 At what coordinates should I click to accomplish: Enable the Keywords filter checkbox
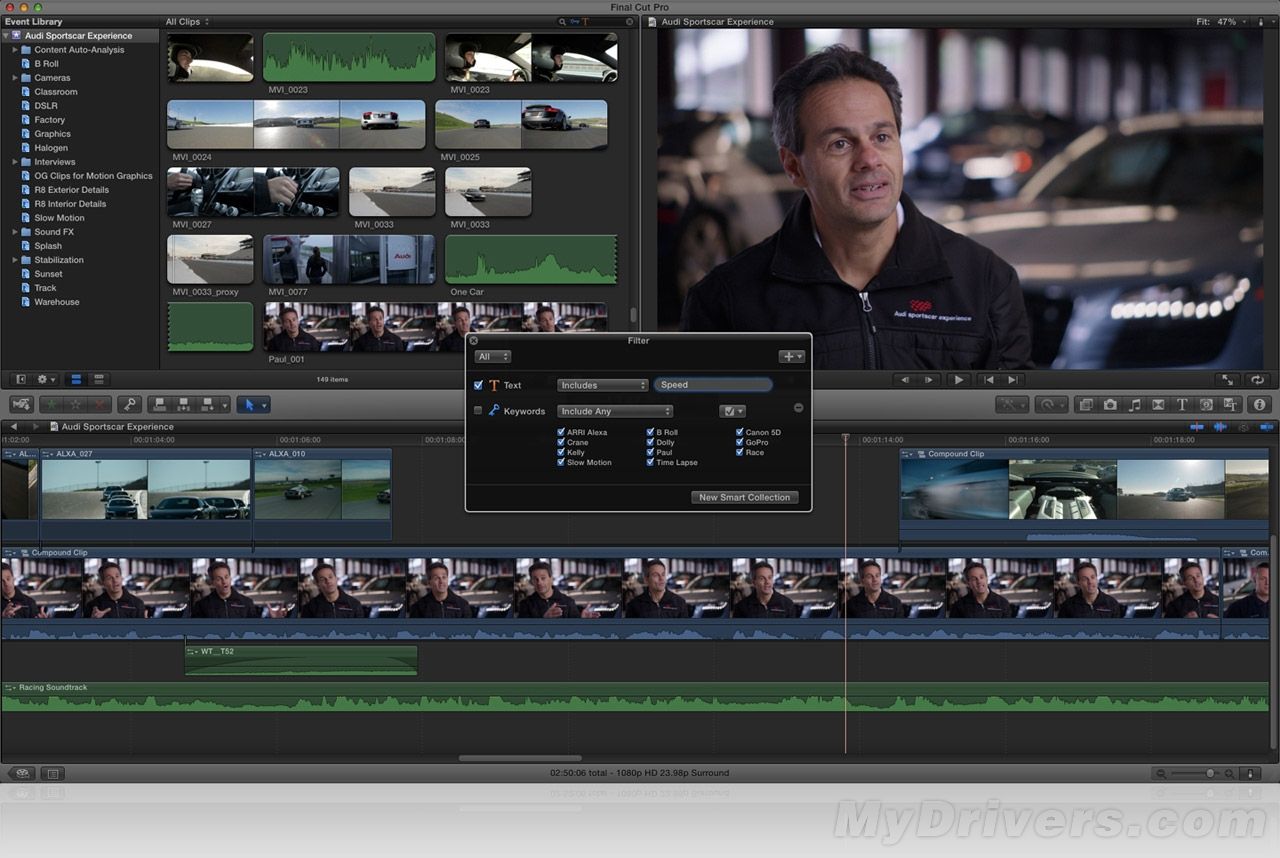tap(478, 410)
